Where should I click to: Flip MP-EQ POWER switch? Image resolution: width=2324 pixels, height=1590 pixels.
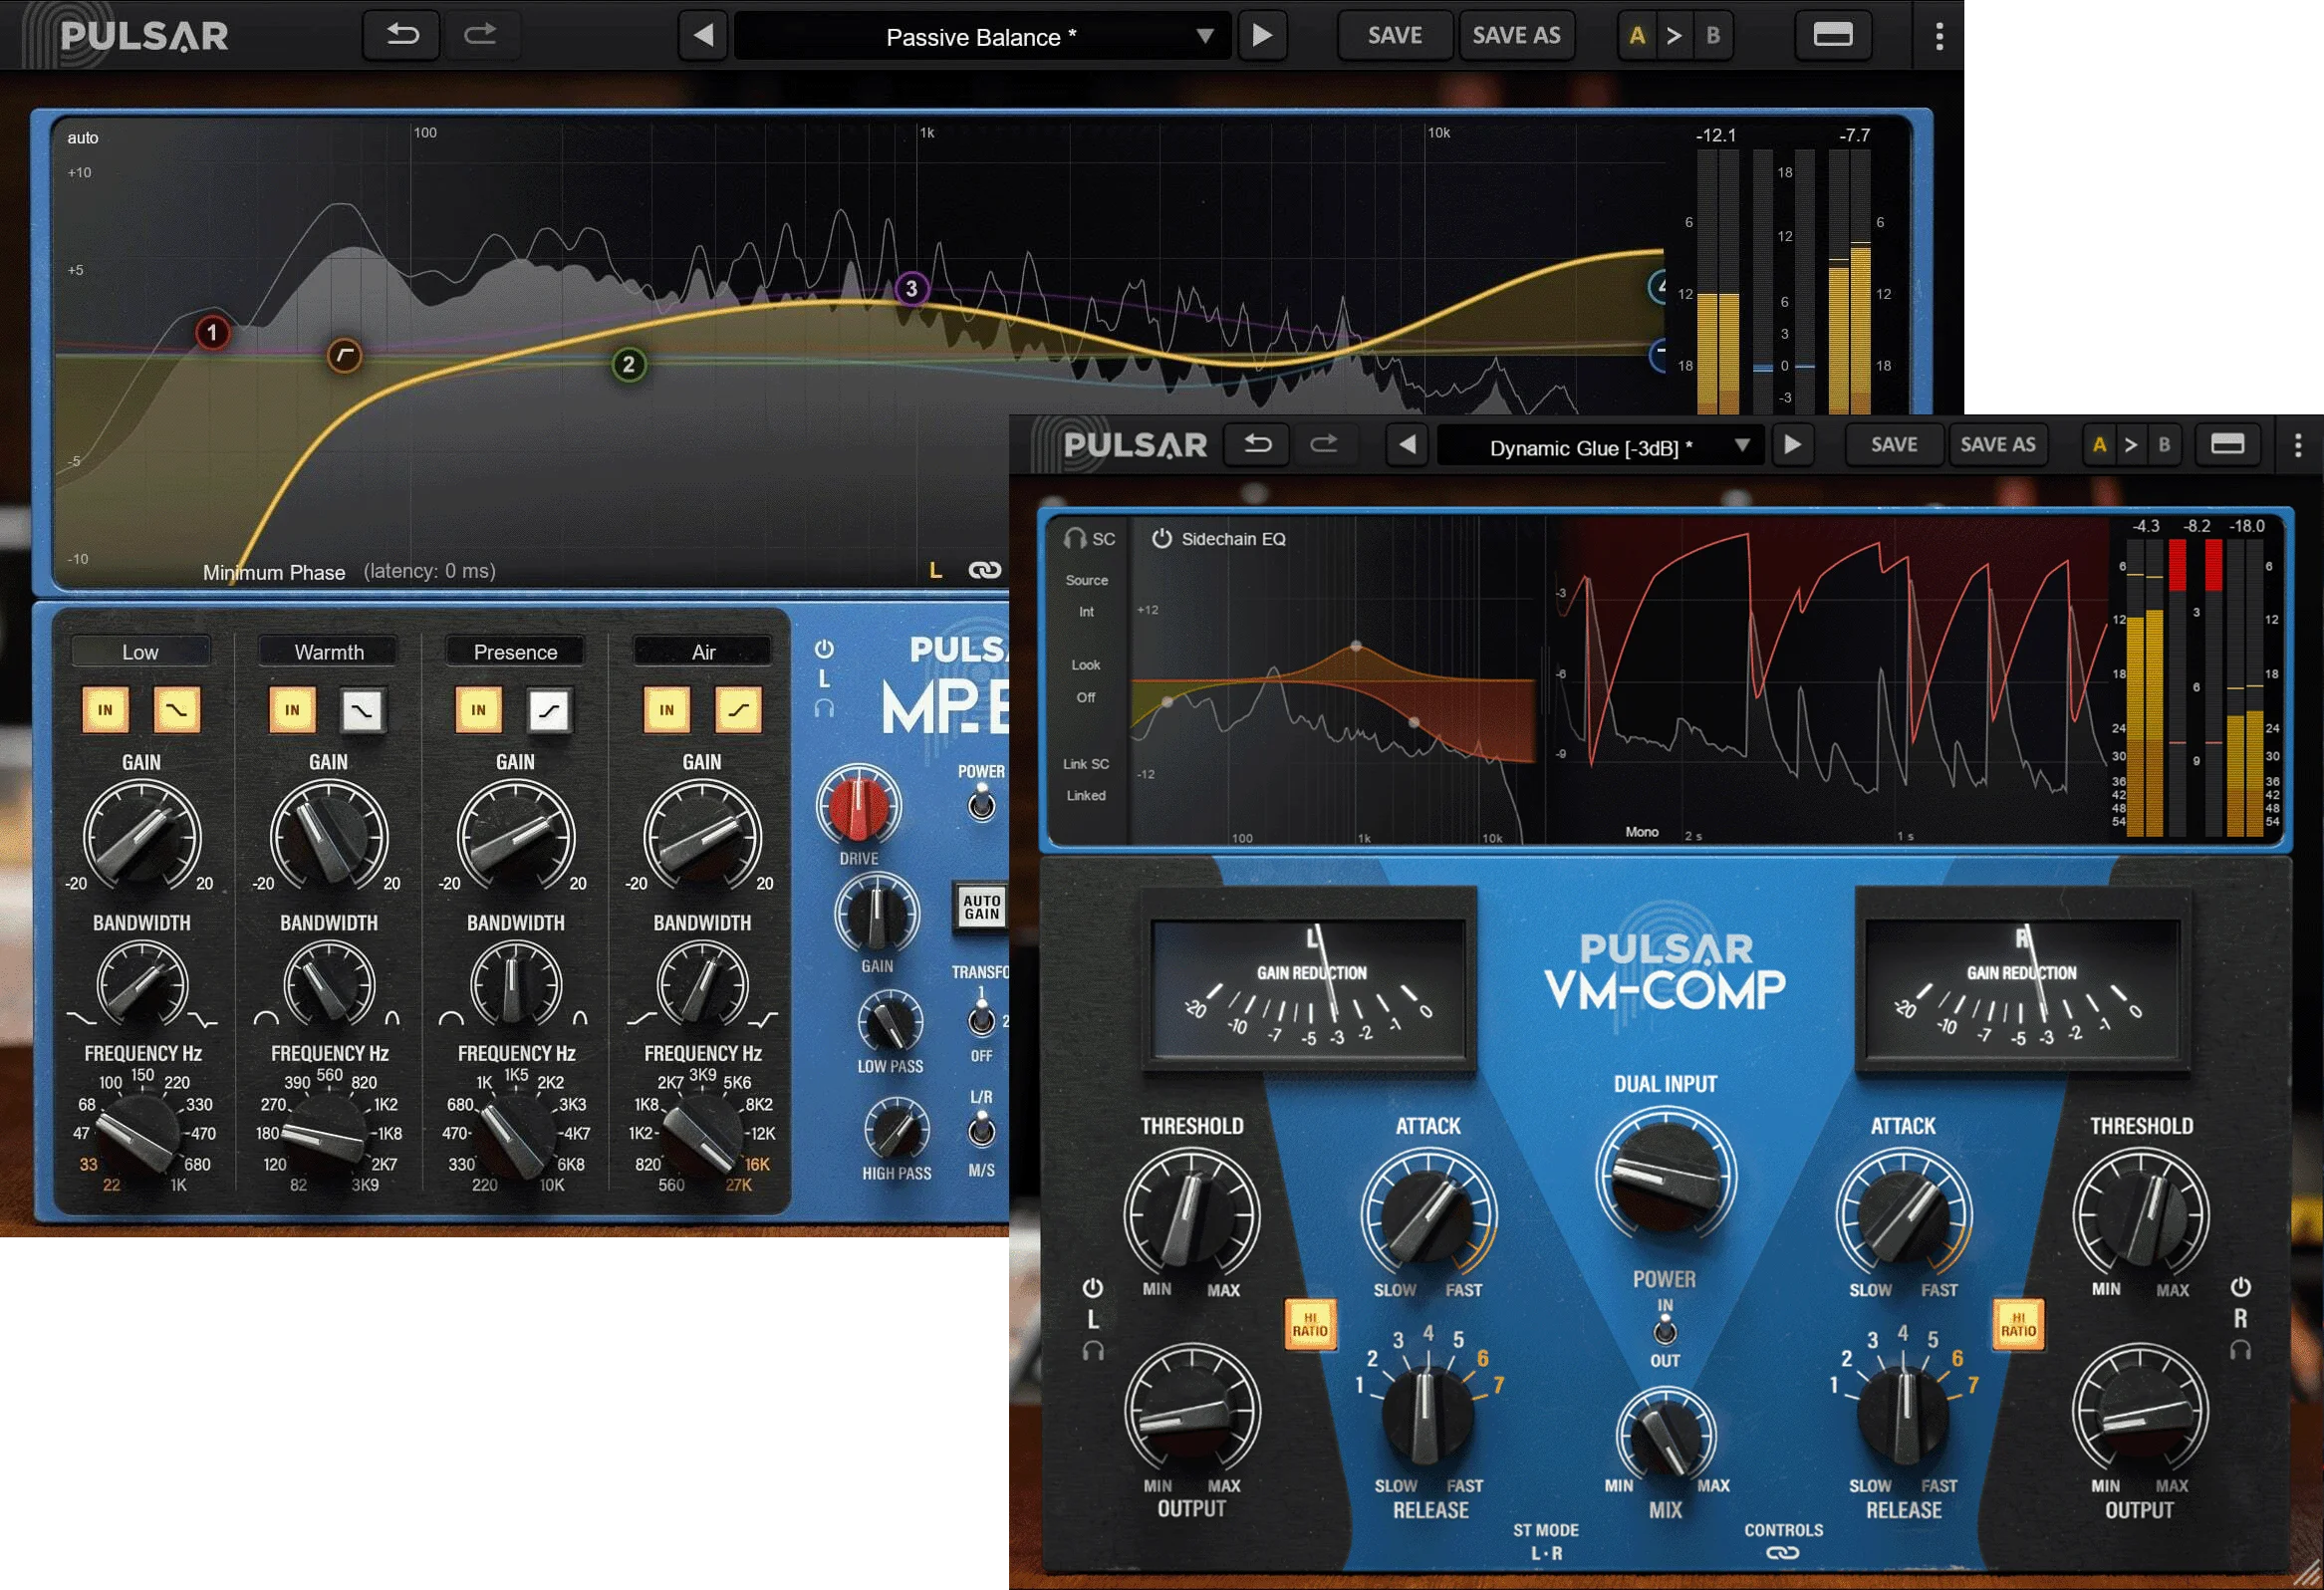coord(982,803)
